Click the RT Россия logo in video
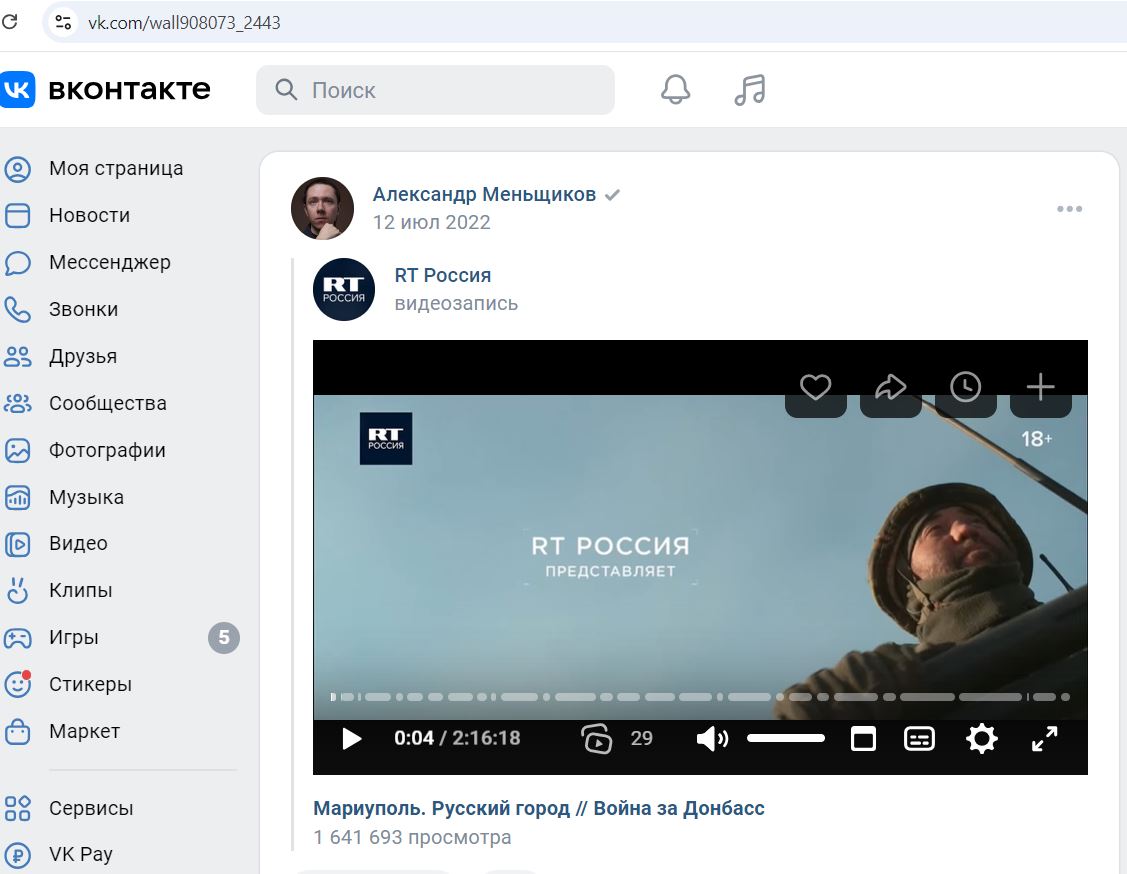Screen dimensions: 1127x874 point(386,438)
